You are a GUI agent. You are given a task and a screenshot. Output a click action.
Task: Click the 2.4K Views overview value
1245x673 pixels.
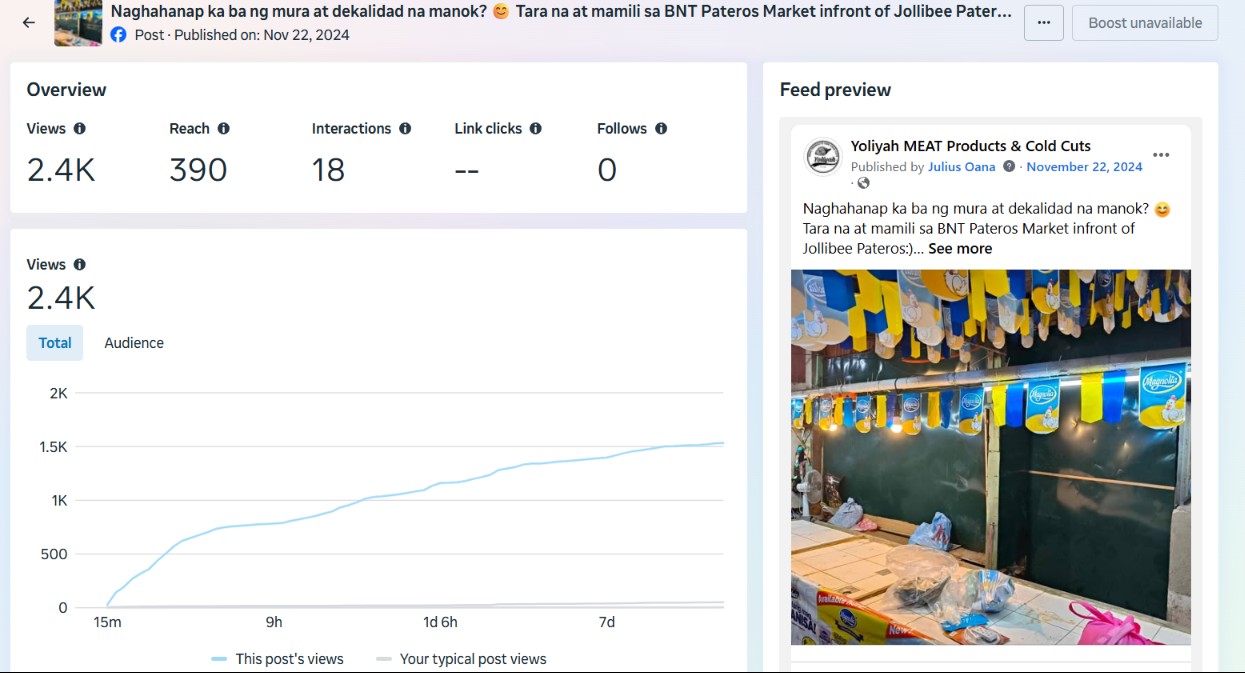pyautogui.click(x=61, y=170)
